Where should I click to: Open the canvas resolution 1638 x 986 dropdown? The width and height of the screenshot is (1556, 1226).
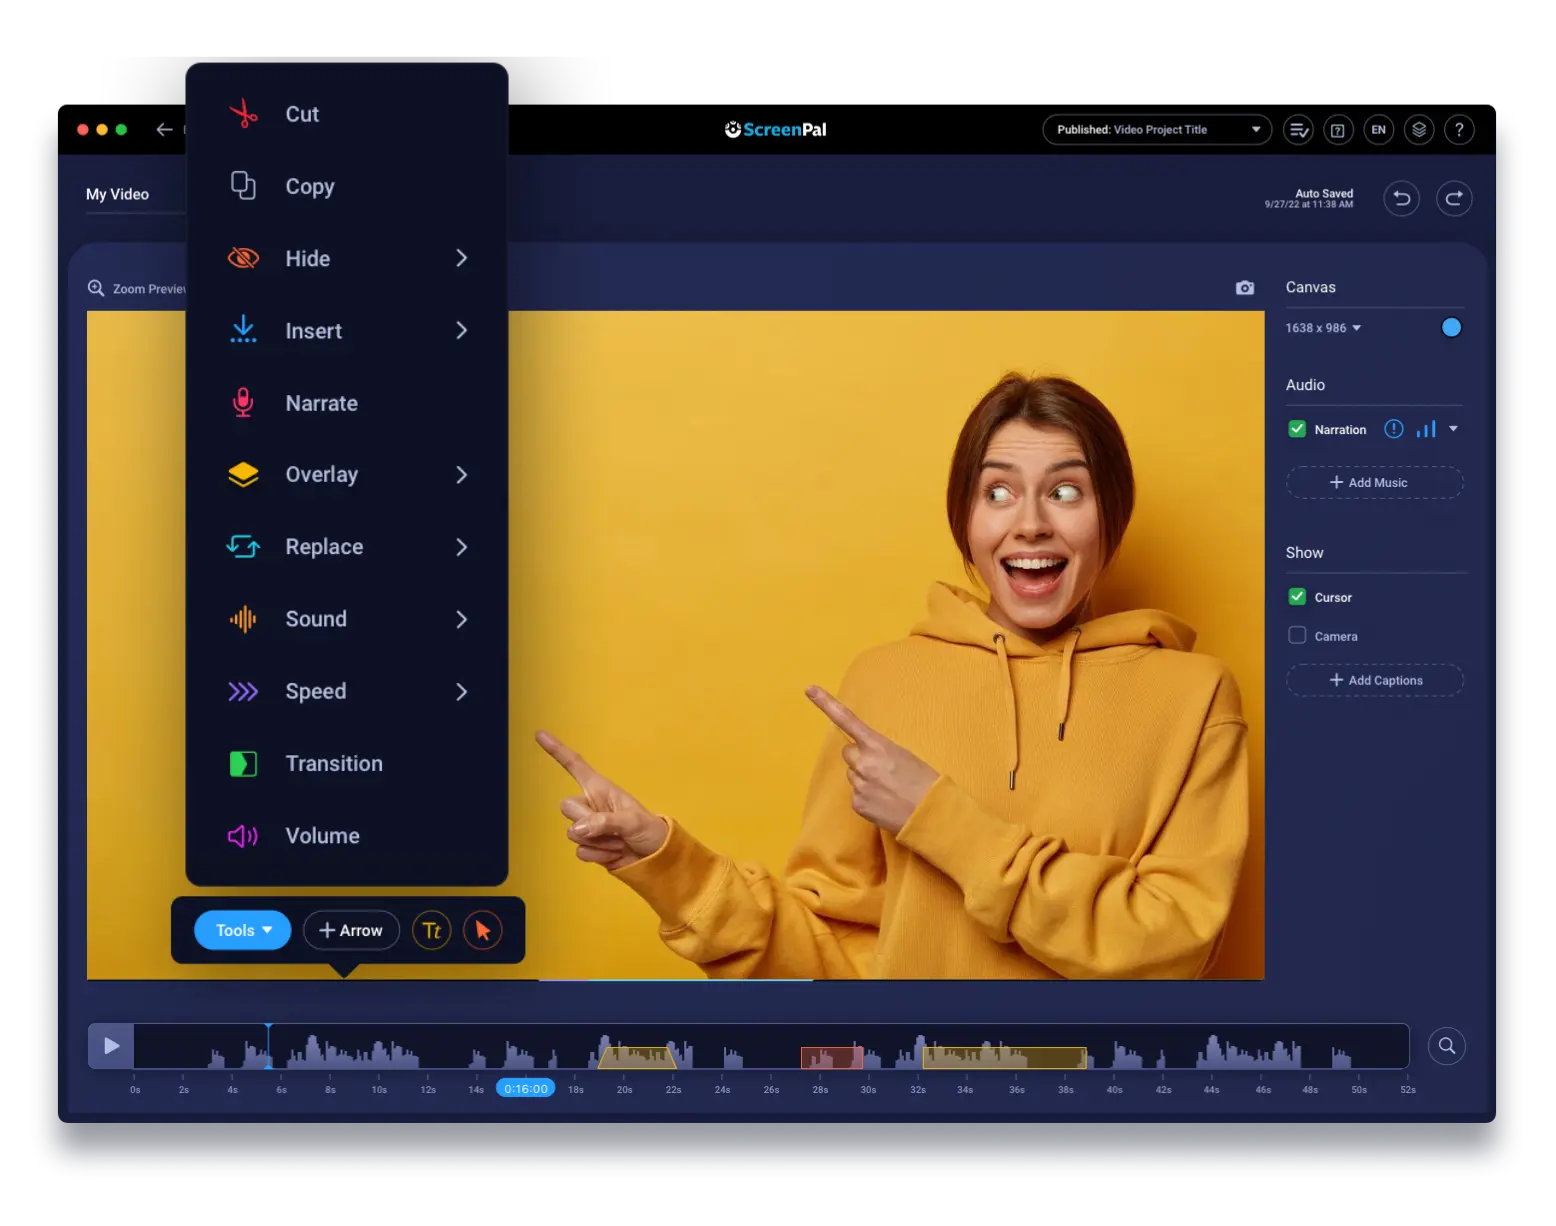pos(1323,327)
